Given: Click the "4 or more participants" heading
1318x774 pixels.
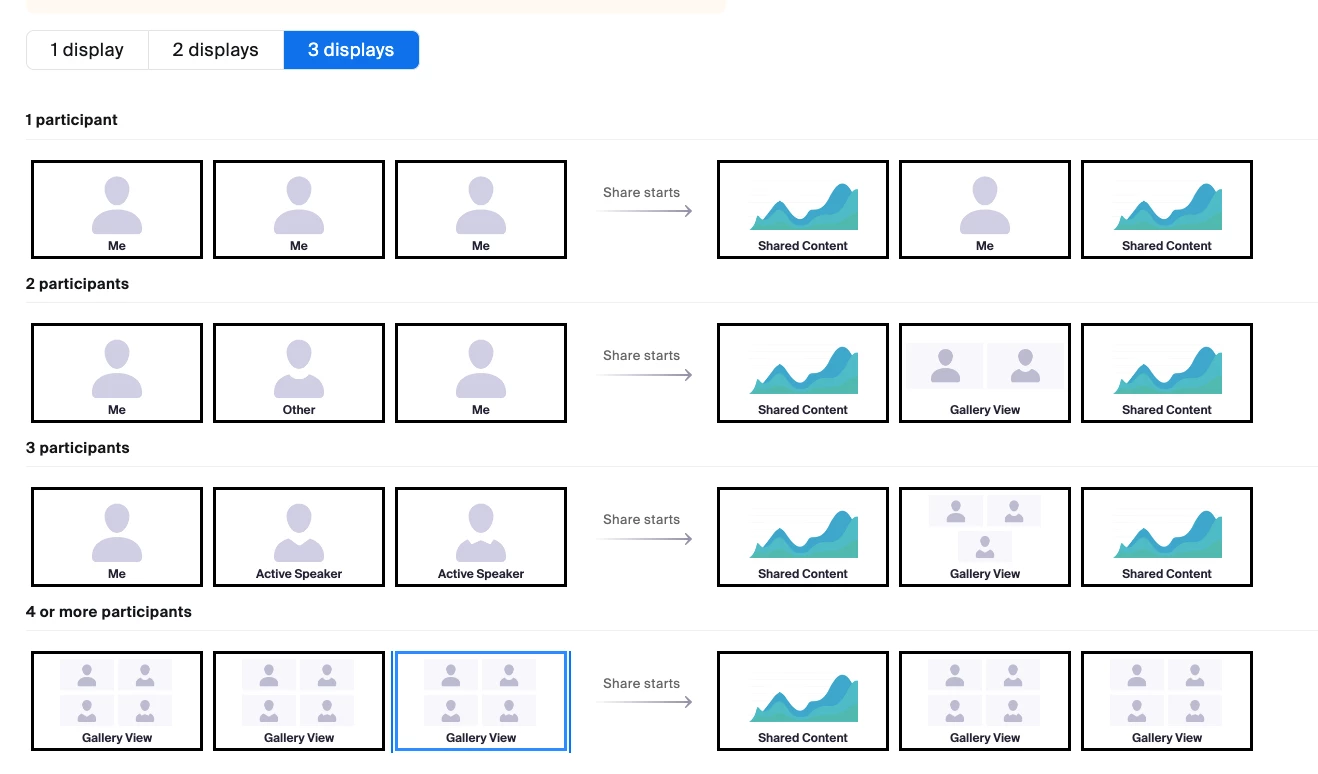Looking at the screenshot, I should [x=108, y=612].
